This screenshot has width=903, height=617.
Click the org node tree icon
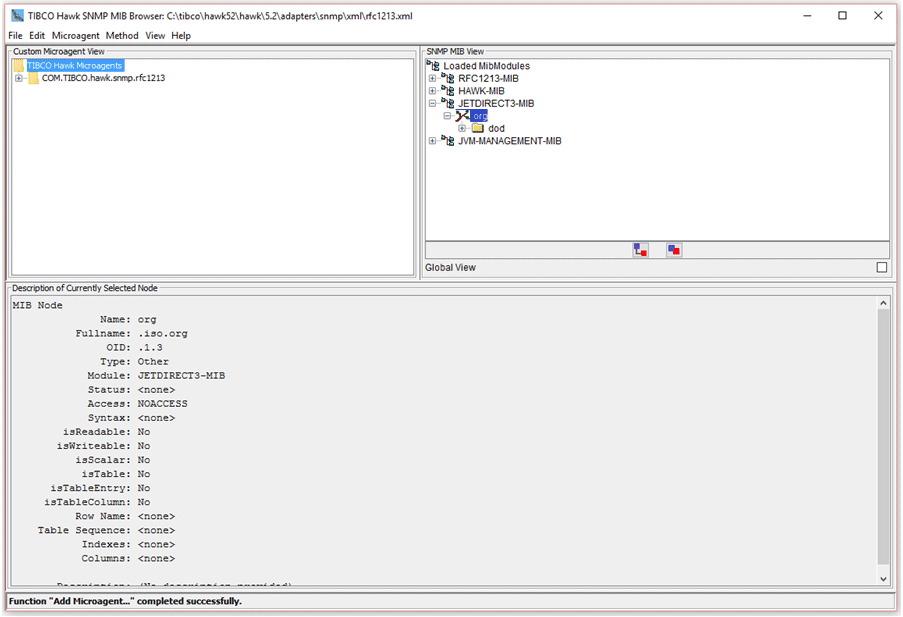(x=462, y=116)
